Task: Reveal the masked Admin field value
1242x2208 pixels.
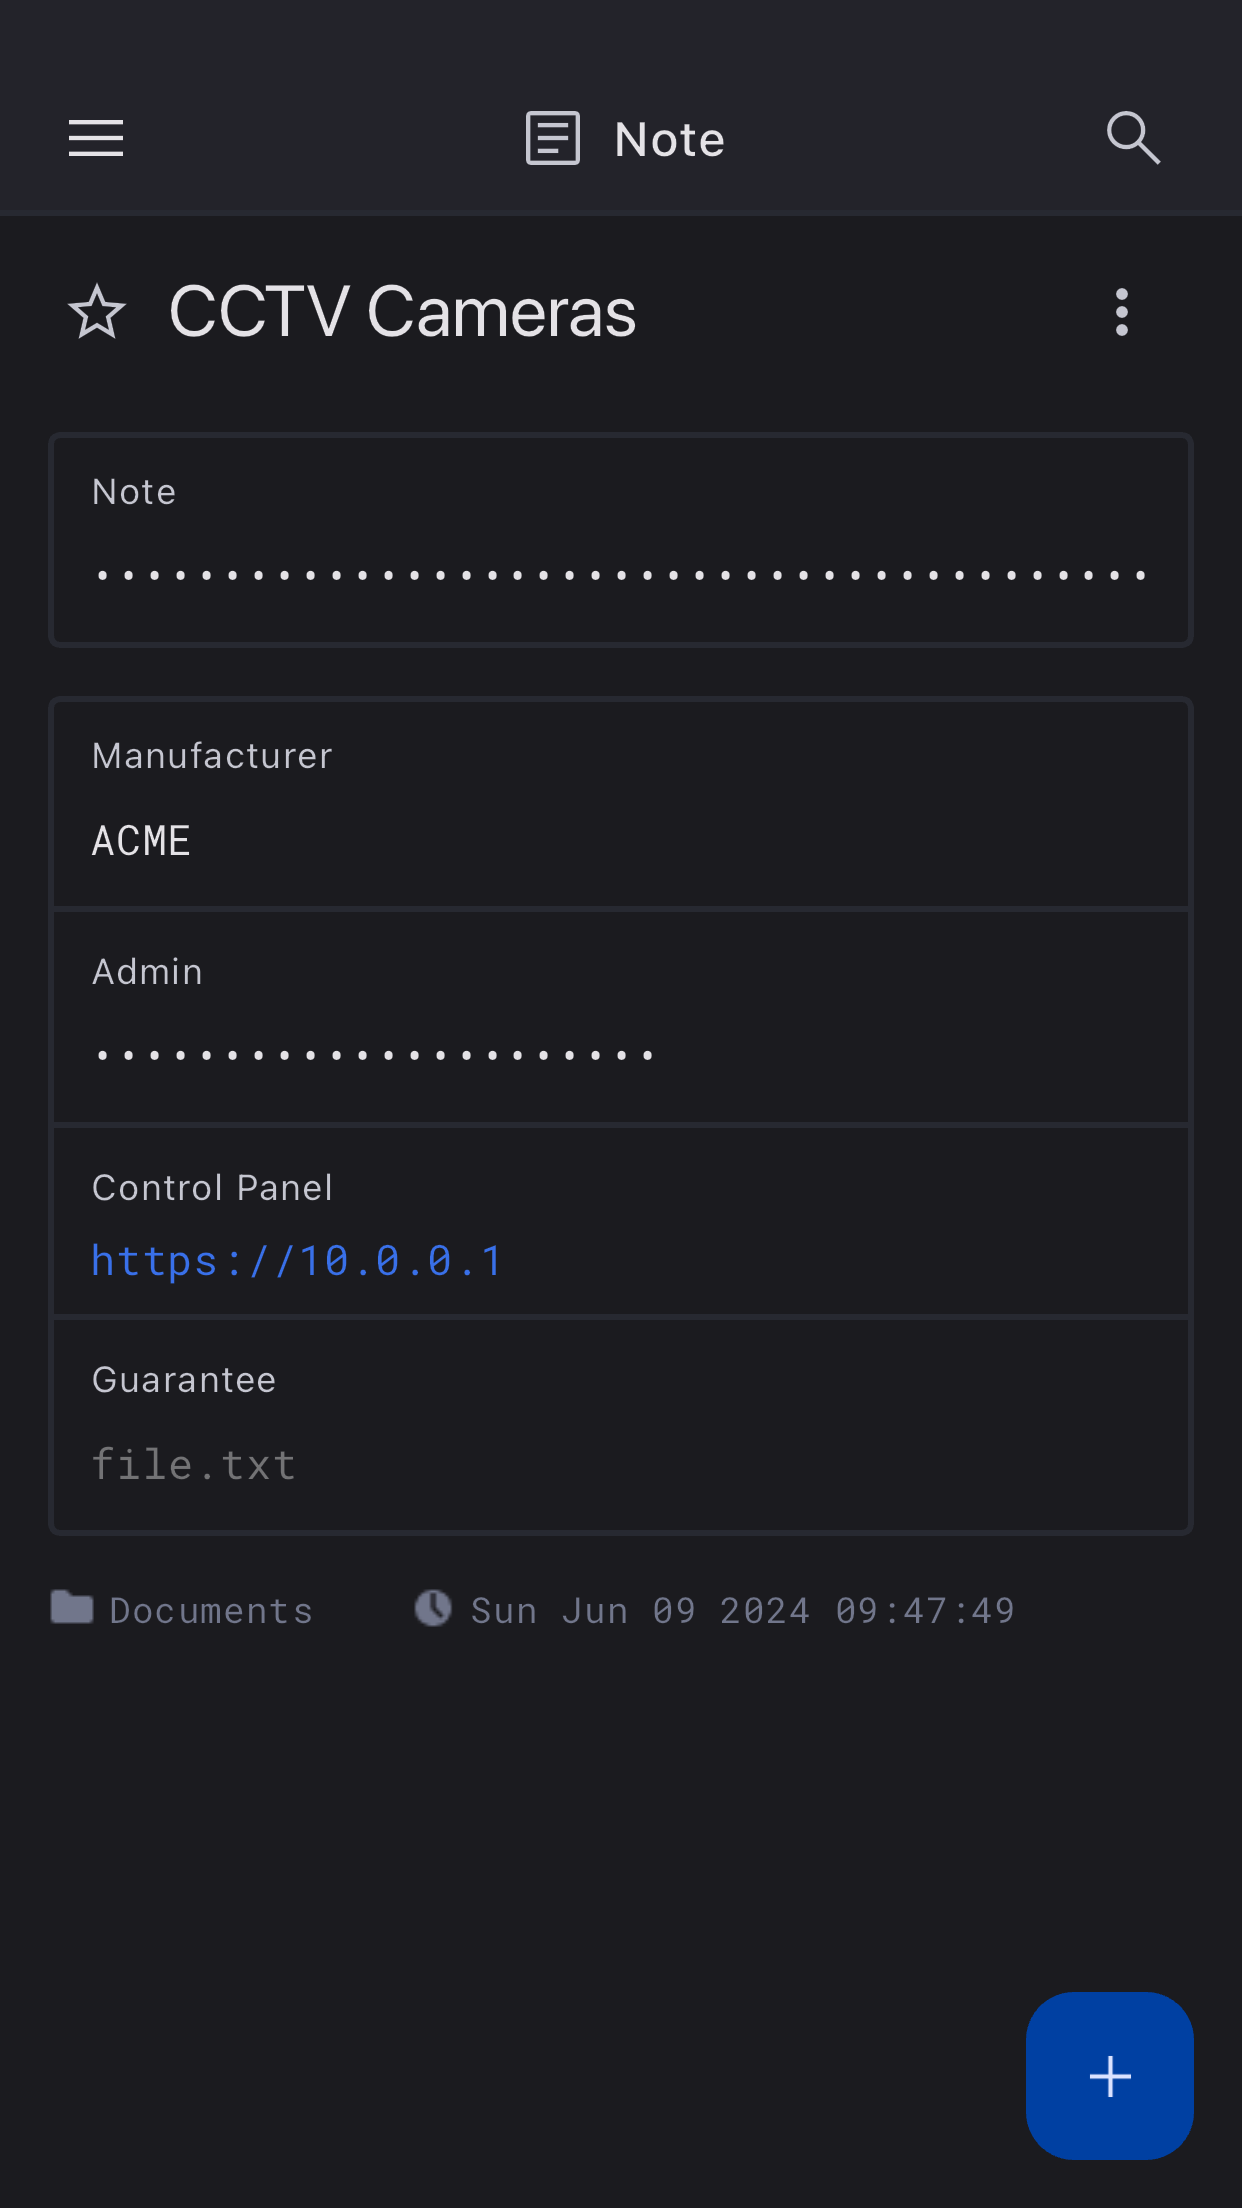Action: [x=375, y=1055]
